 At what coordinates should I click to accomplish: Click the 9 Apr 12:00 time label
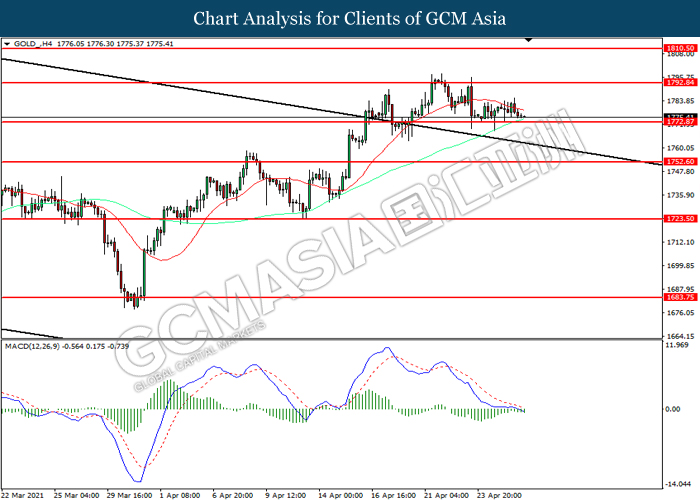tap(285, 495)
